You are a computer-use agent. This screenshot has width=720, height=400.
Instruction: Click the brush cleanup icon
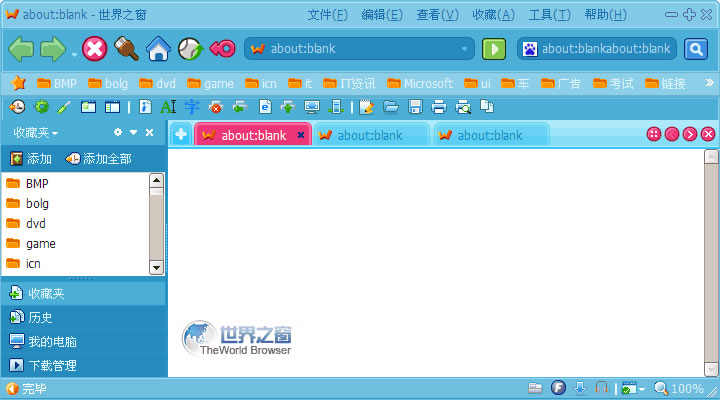pyautogui.click(x=126, y=49)
